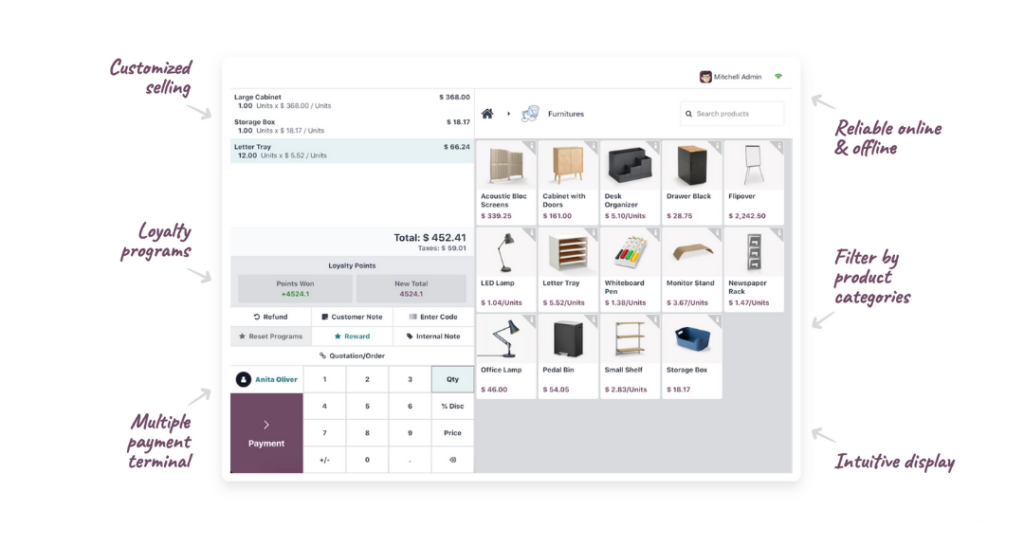Screen dimensions: 1024x546
Task: Add Pedal Bin product
Action: click(568, 356)
